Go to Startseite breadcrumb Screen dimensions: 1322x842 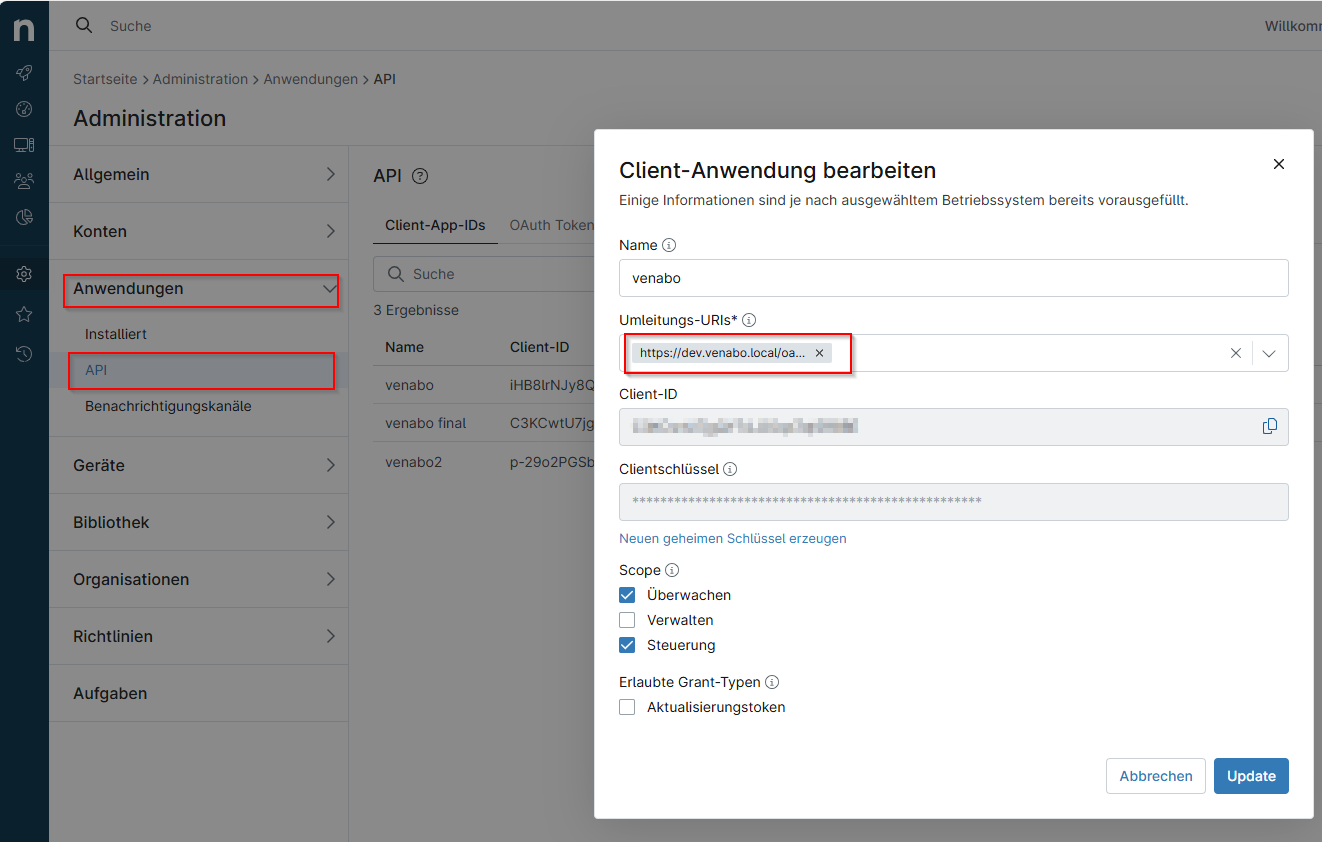coord(105,79)
